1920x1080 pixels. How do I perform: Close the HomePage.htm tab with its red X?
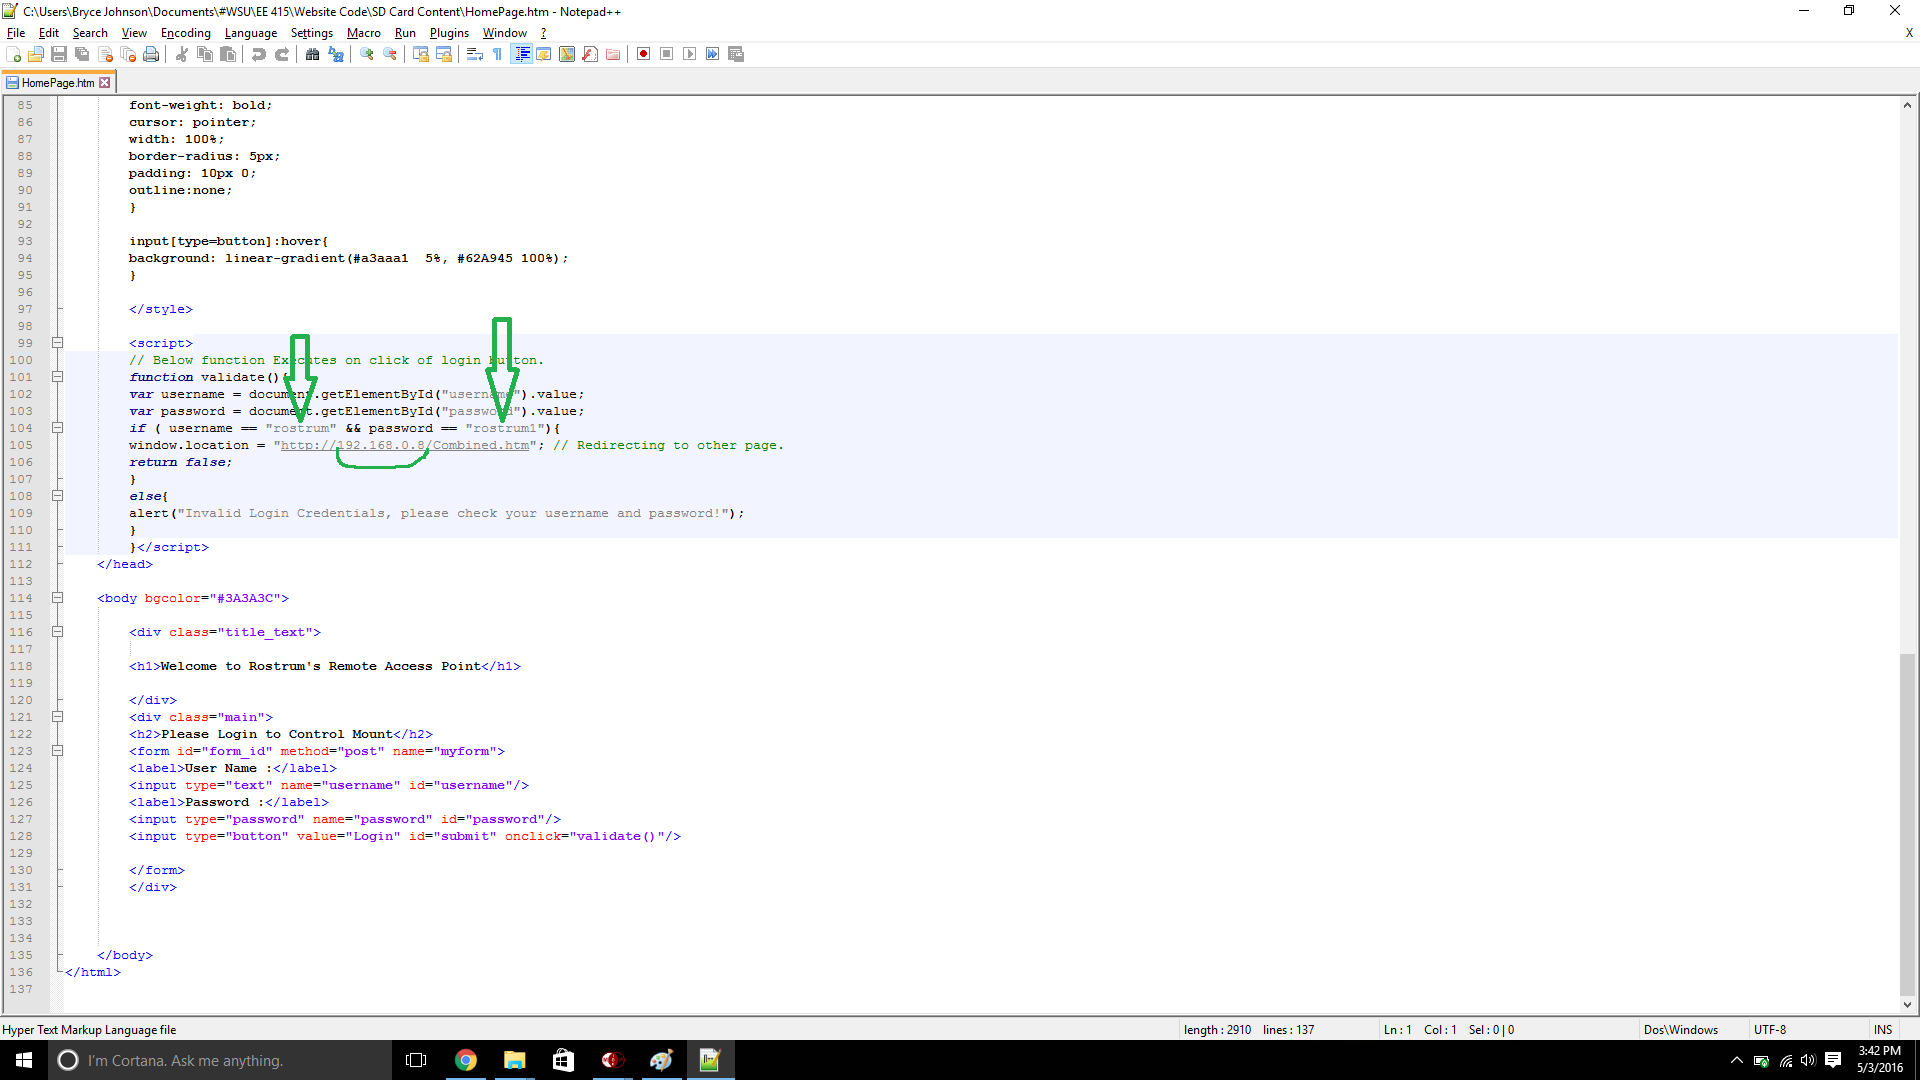(105, 83)
